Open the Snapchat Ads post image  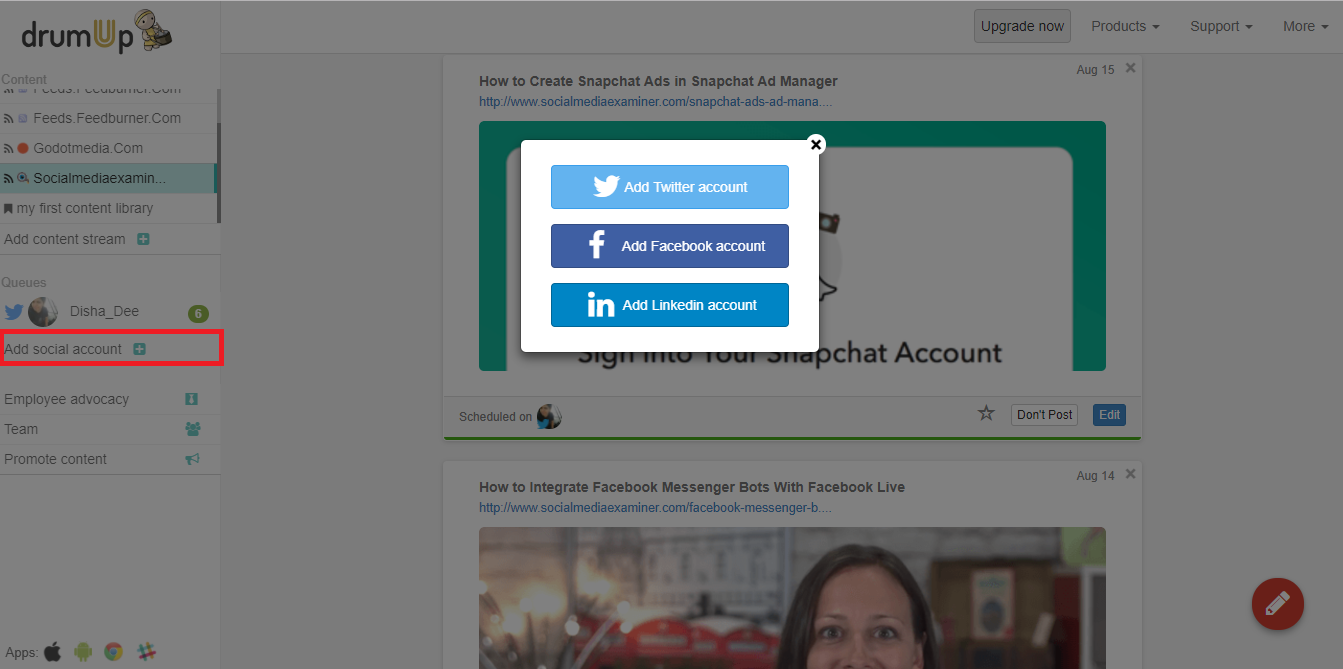coord(792,246)
